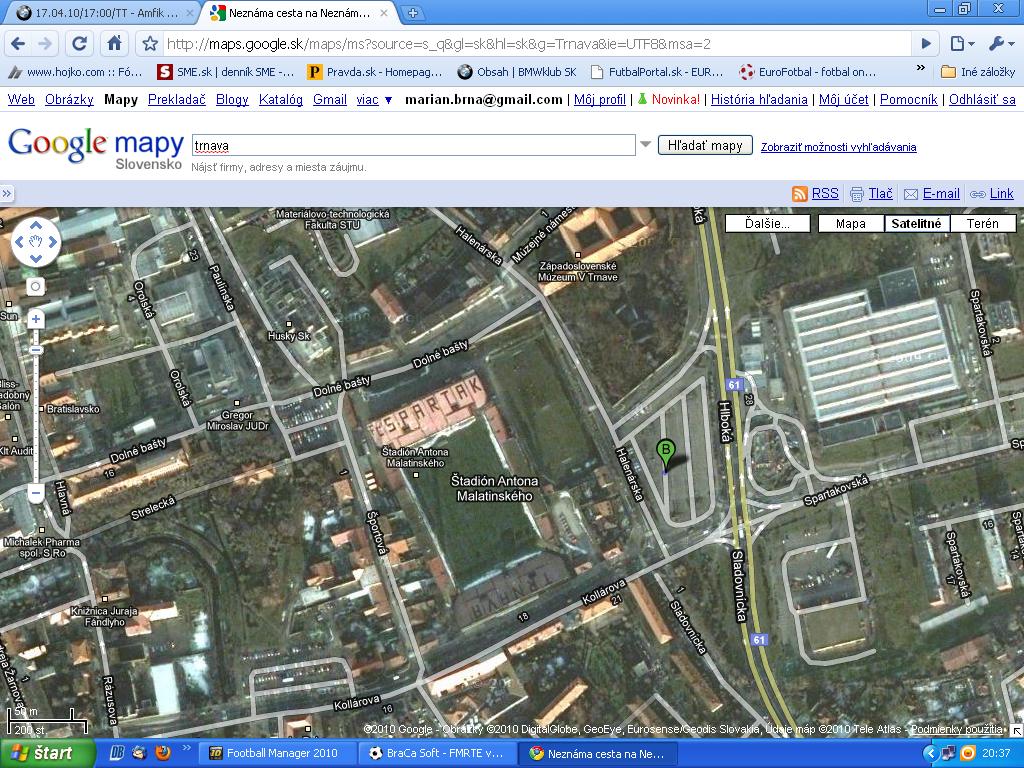Click the pan navigation control's center hand icon
The height and width of the screenshot is (768, 1024).
pyautogui.click(x=36, y=241)
